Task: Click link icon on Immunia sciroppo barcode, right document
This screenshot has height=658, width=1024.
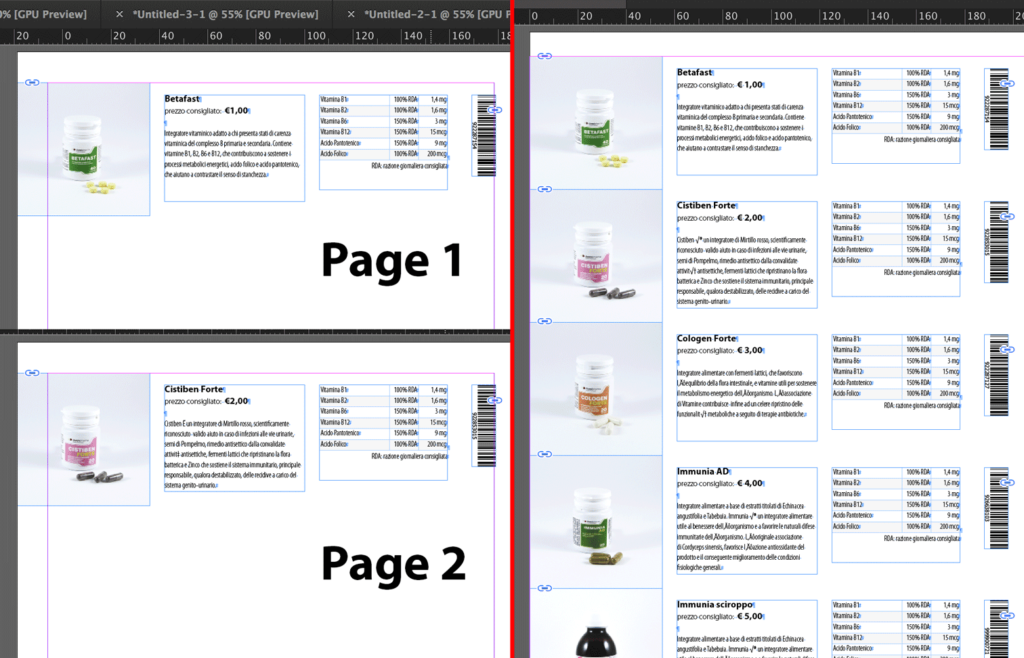Action: (1008, 616)
